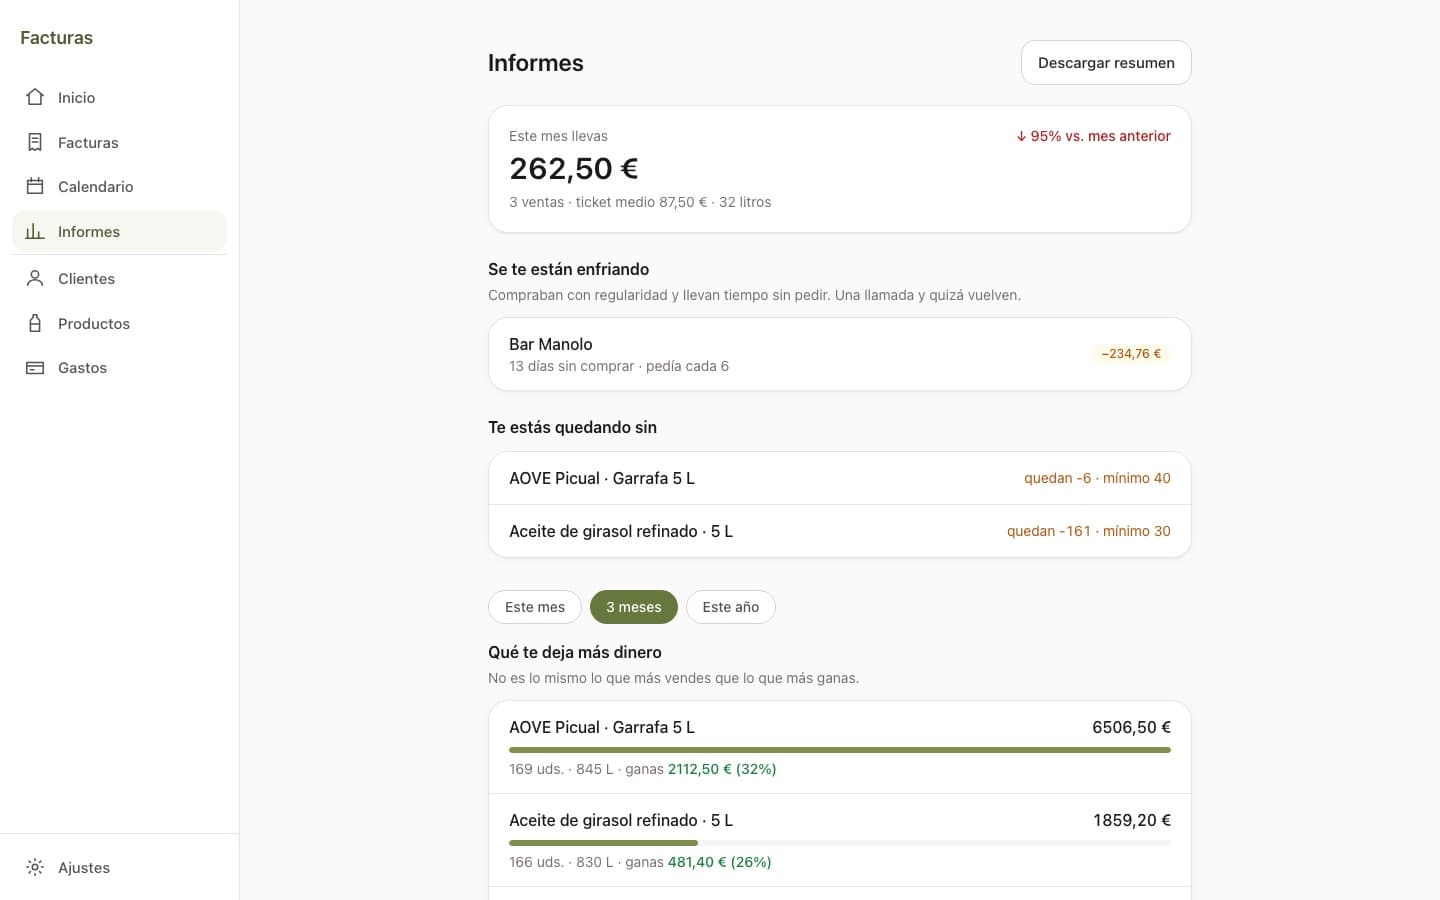Image resolution: width=1440 pixels, height=900 pixels.
Task: Click the 'Qué te deja más dinero' heading
Action: click(x=575, y=652)
